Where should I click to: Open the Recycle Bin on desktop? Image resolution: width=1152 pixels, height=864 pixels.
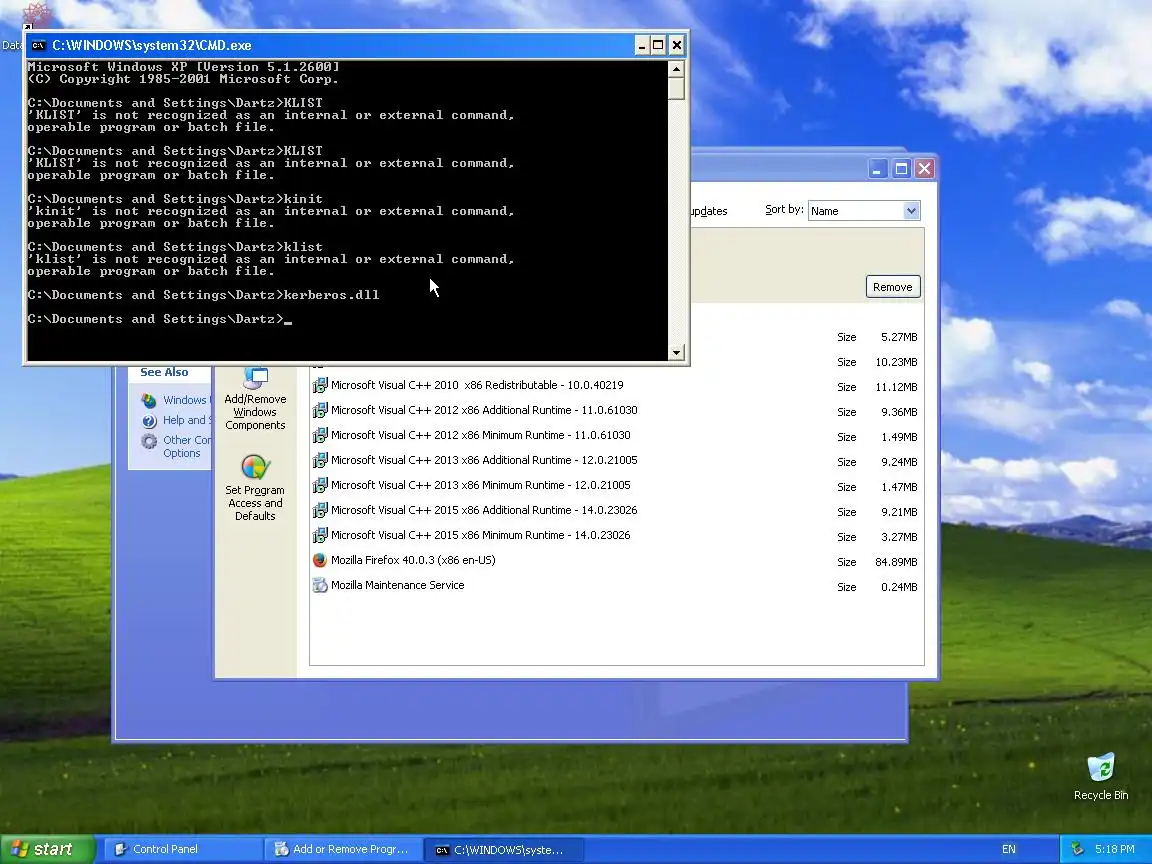pyautogui.click(x=1101, y=777)
